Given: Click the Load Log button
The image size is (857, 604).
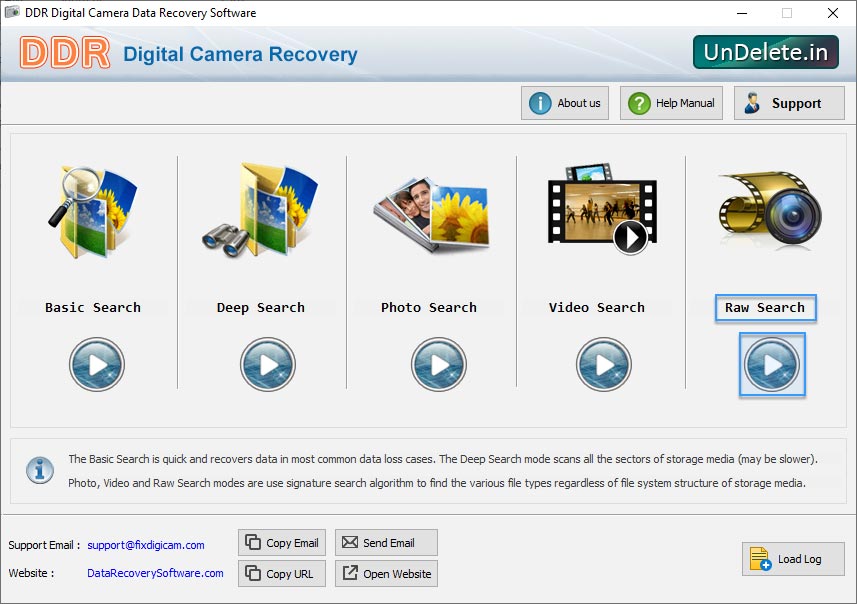Looking at the screenshot, I should point(793,559).
